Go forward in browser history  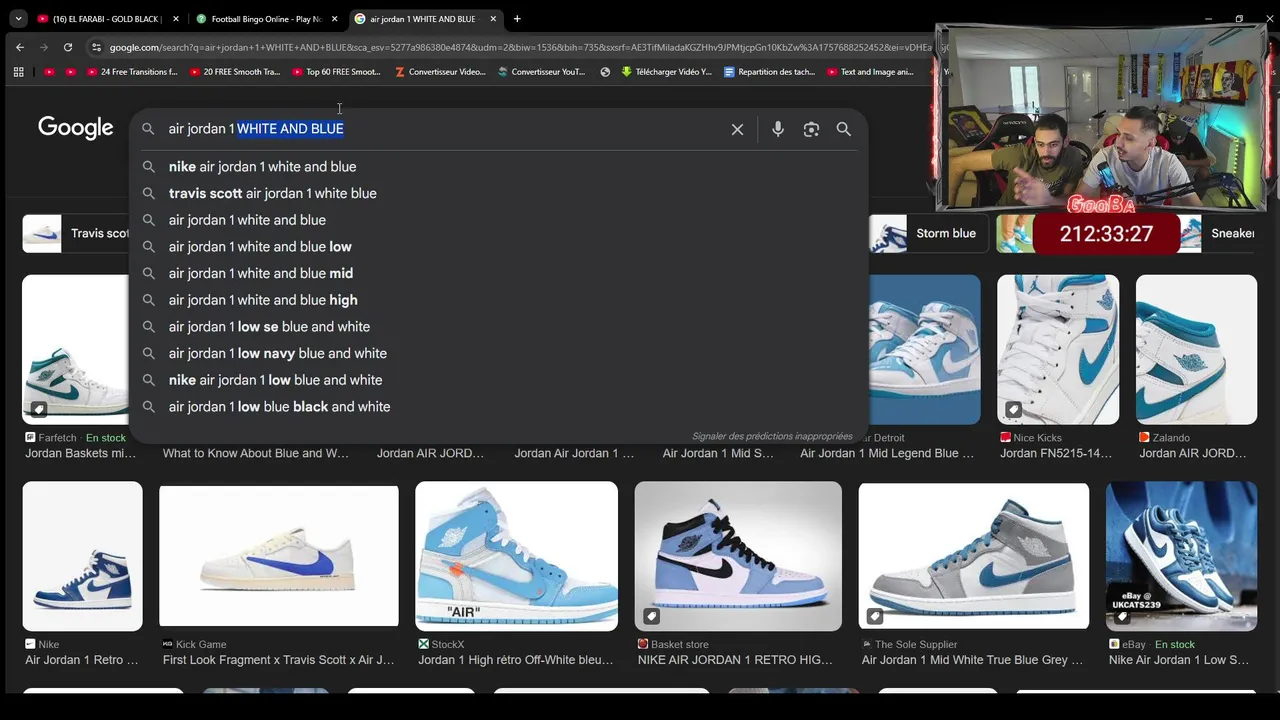point(44,47)
